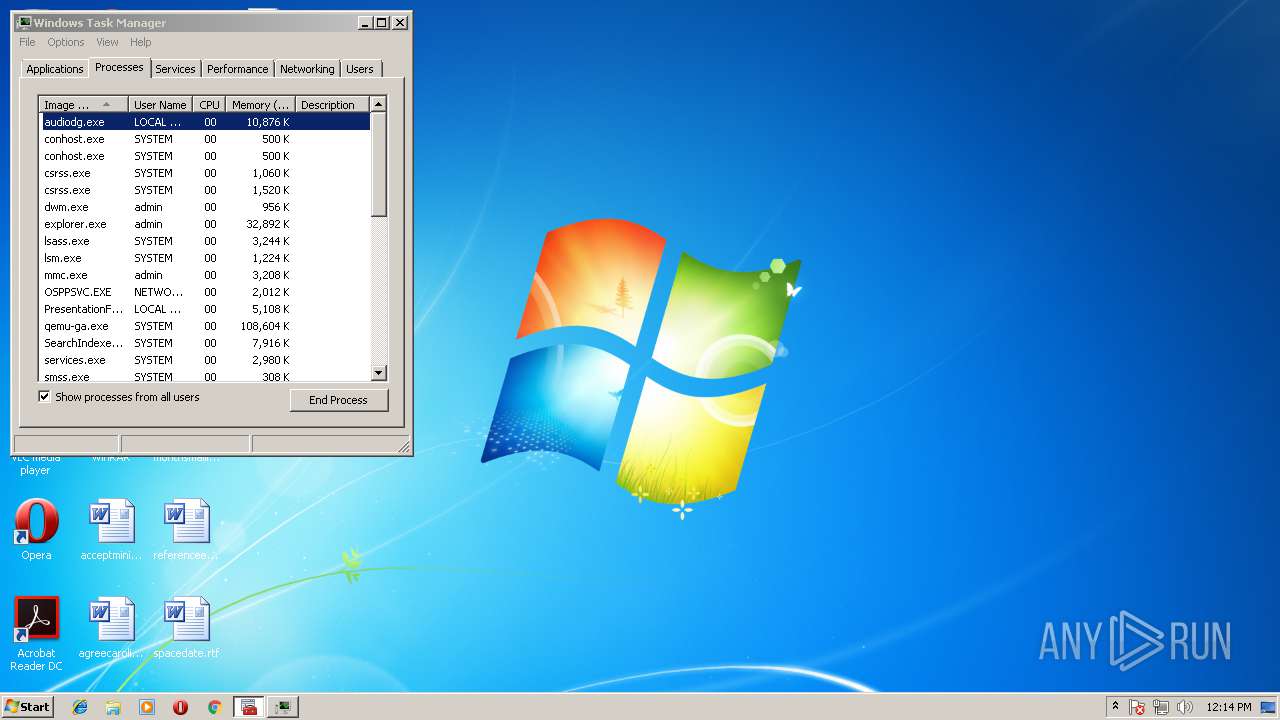1280x720 pixels.
Task: Select the acceptmini Word document icon
Action: [111, 530]
